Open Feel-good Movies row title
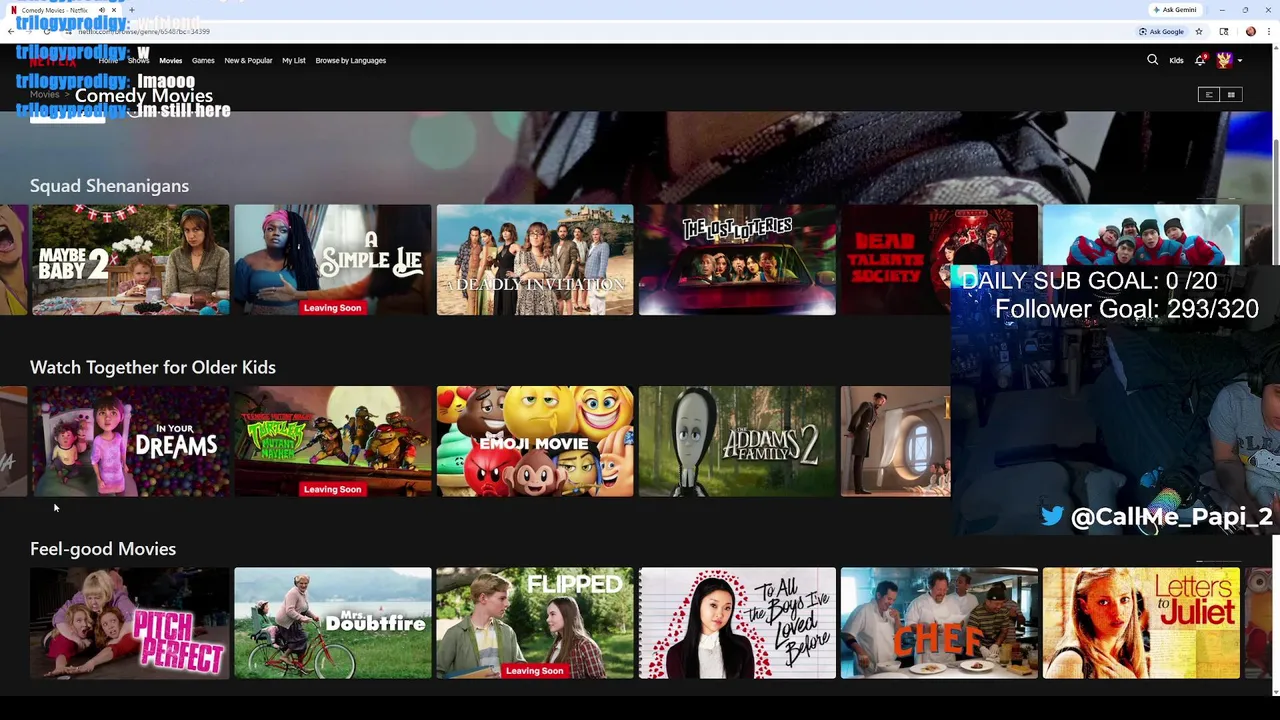Viewport: 1280px width, 720px height. (x=103, y=549)
